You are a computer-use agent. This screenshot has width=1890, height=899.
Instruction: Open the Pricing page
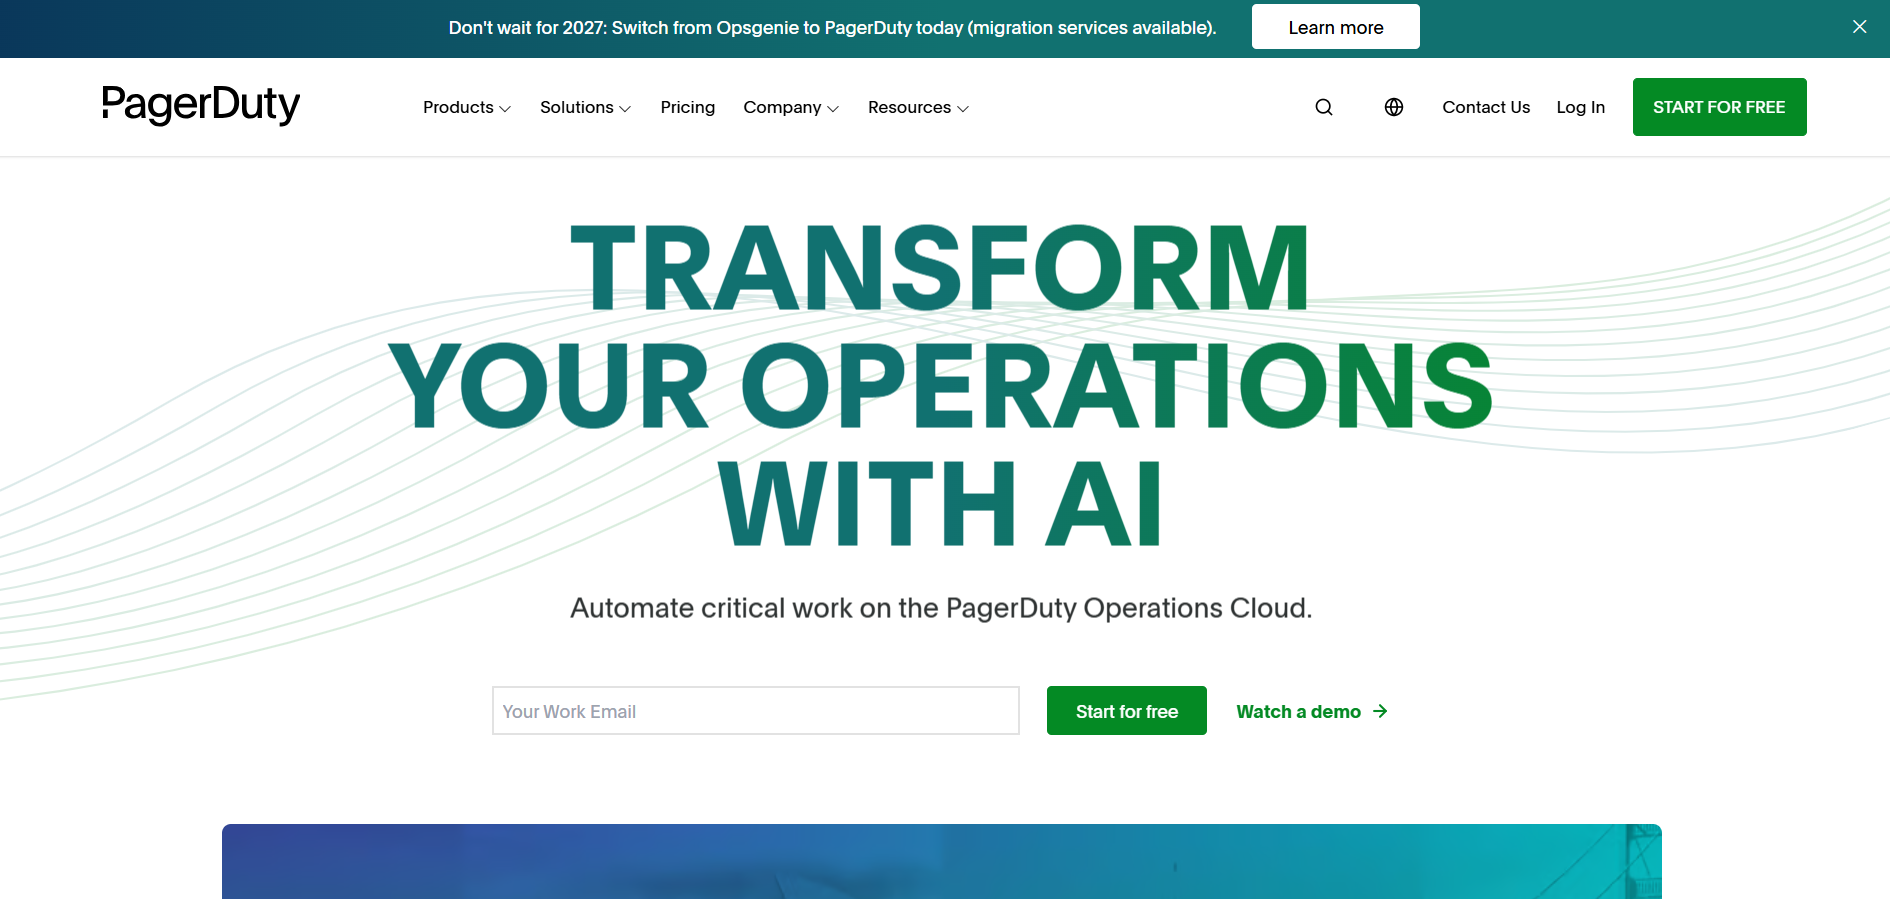coord(688,107)
